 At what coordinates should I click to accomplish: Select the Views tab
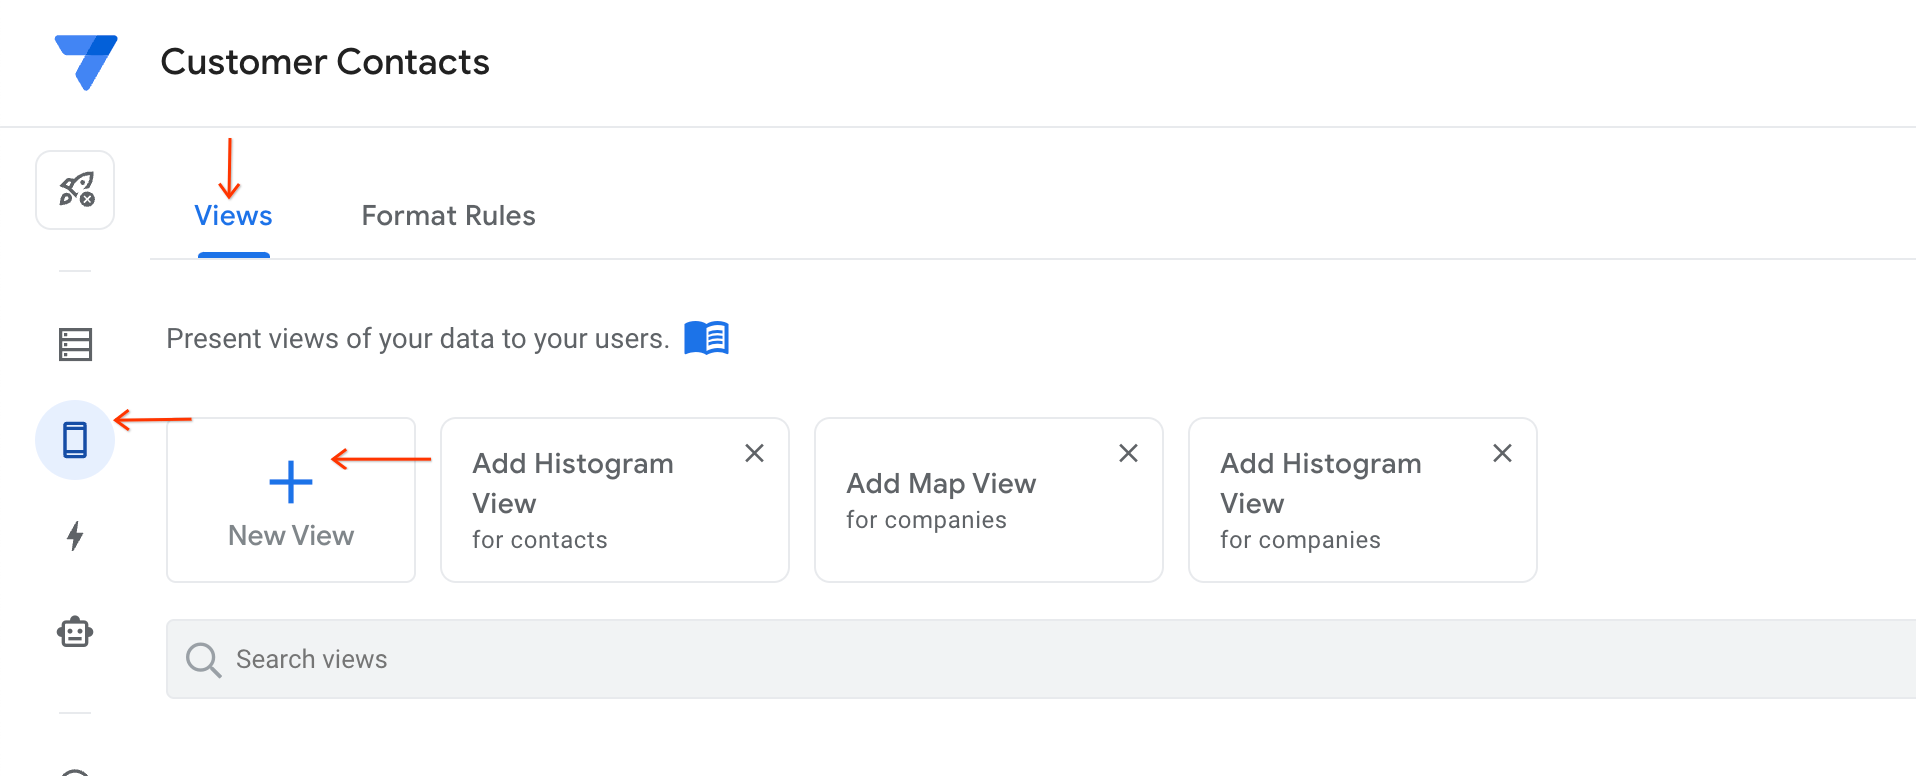coord(233,215)
